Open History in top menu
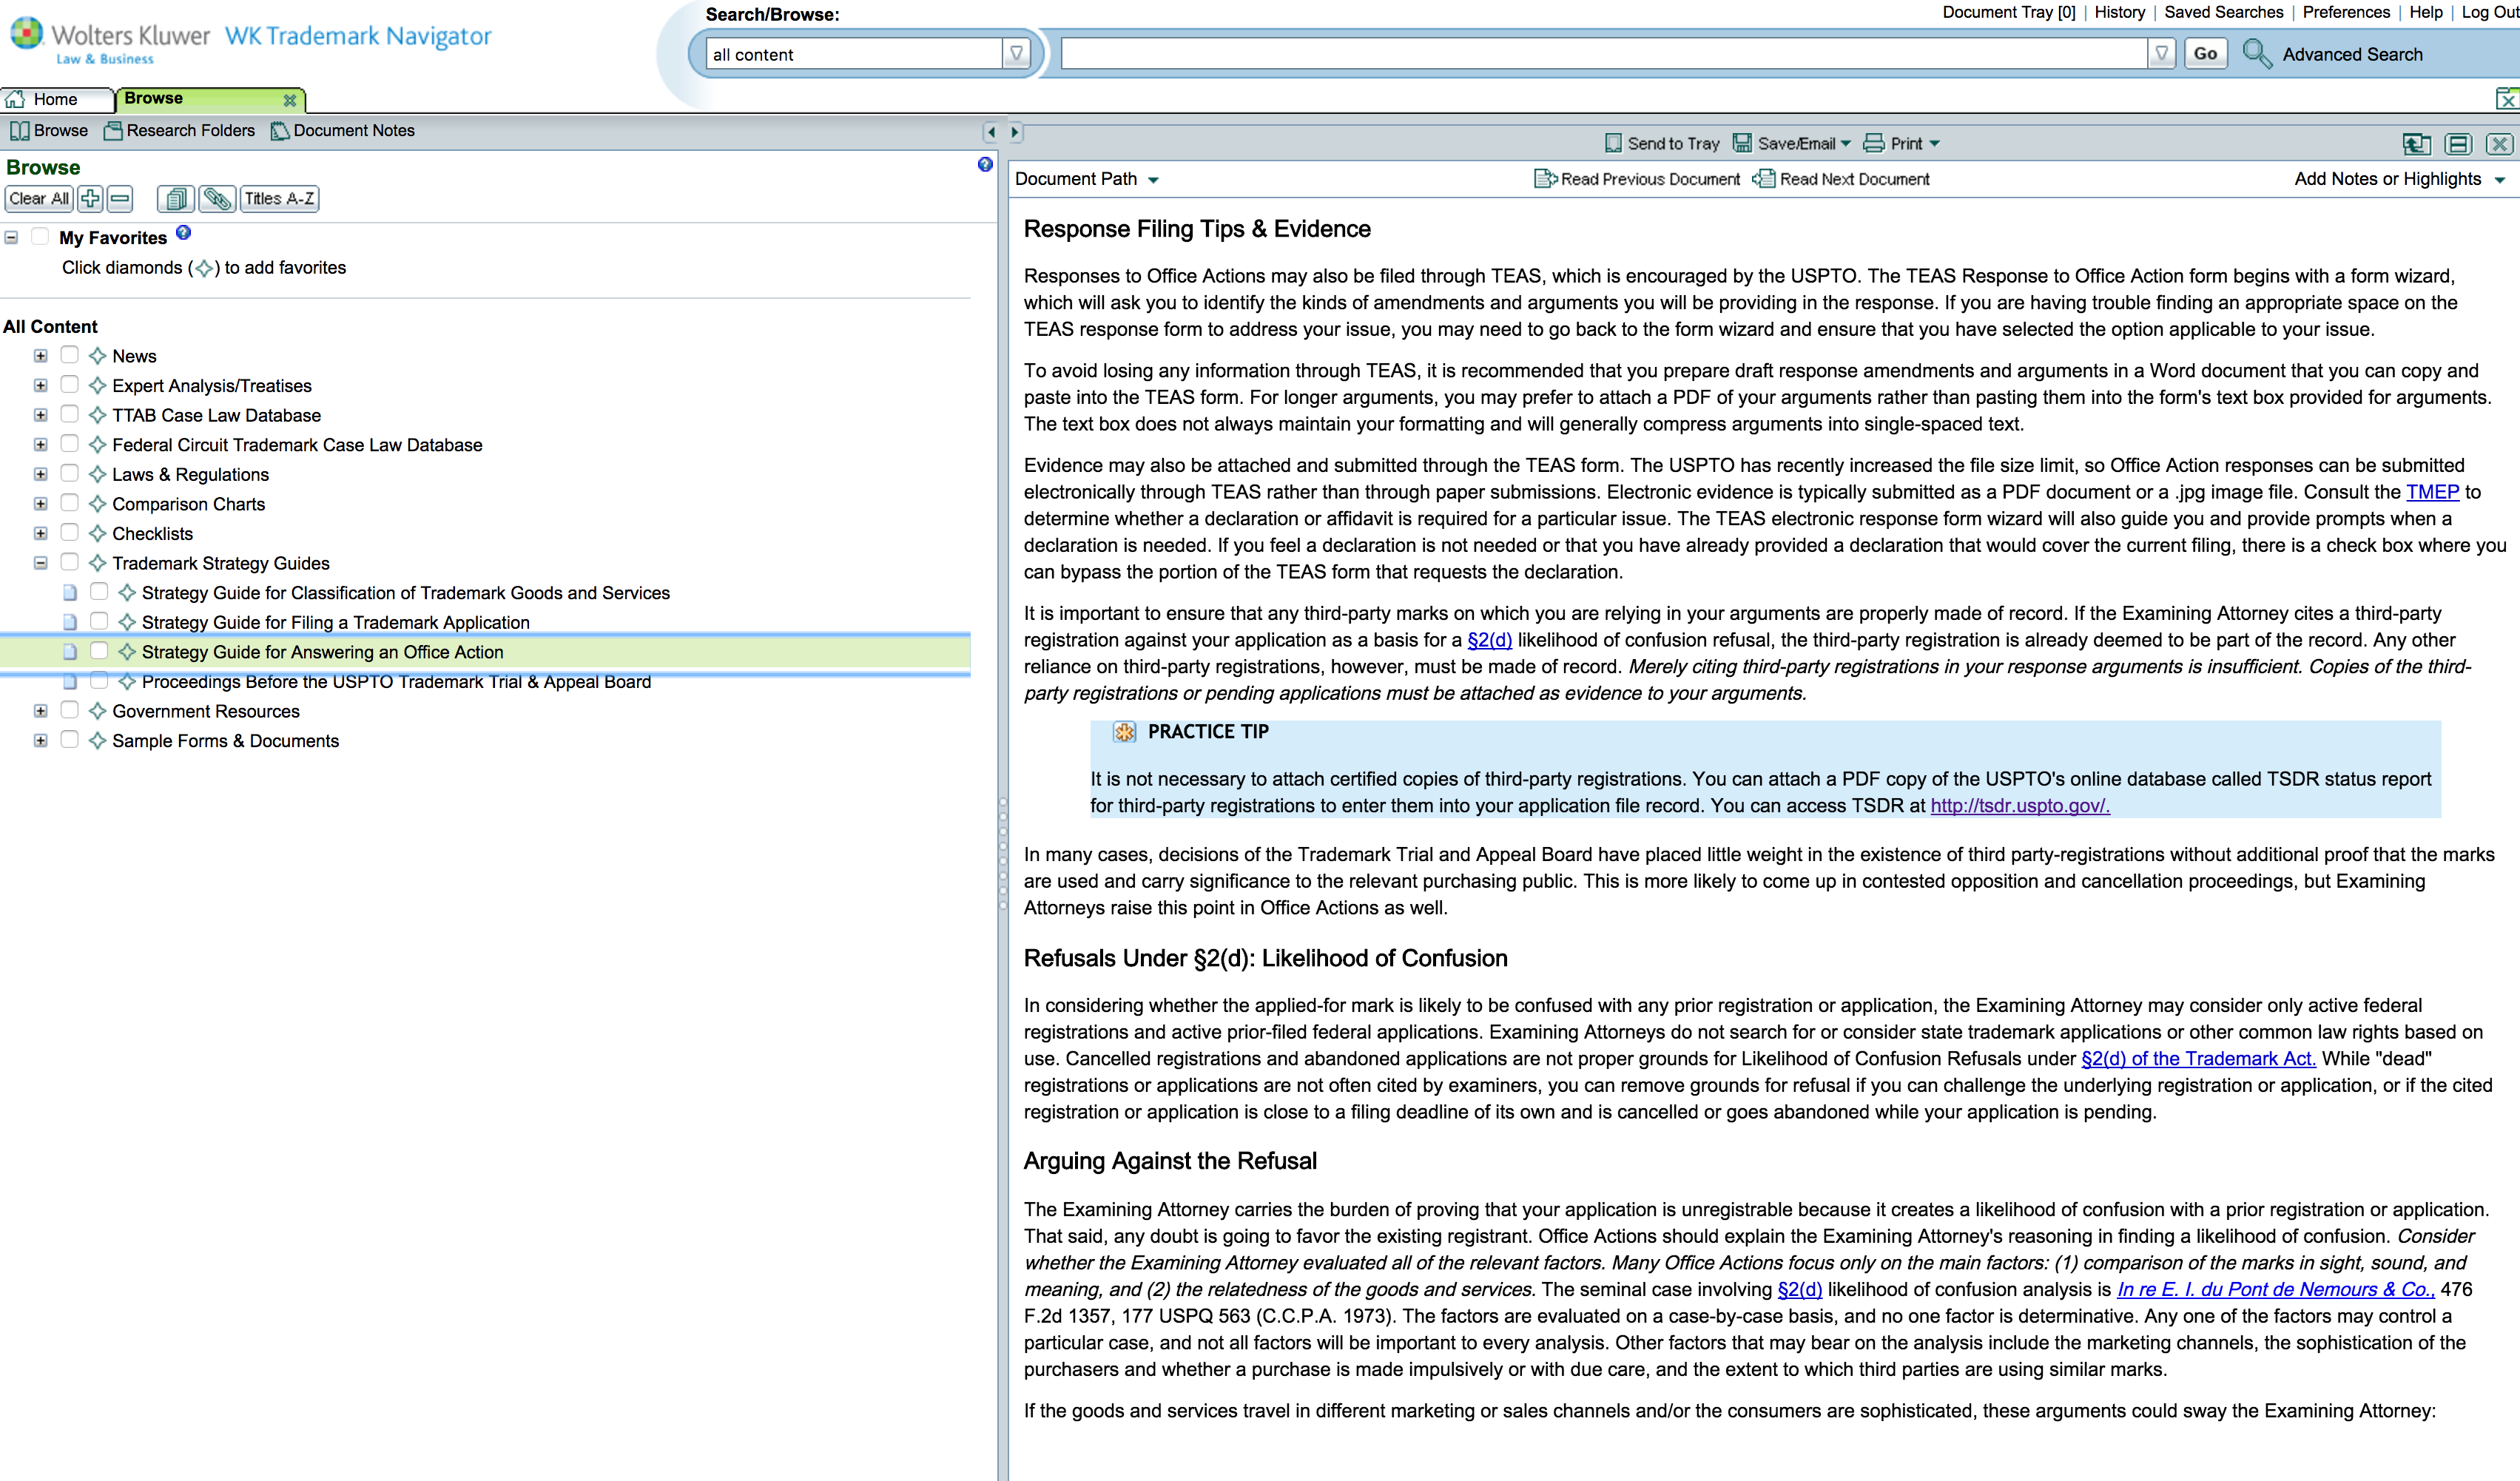Image resolution: width=2520 pixels, height=1481 pixels. coord(2119,12)
